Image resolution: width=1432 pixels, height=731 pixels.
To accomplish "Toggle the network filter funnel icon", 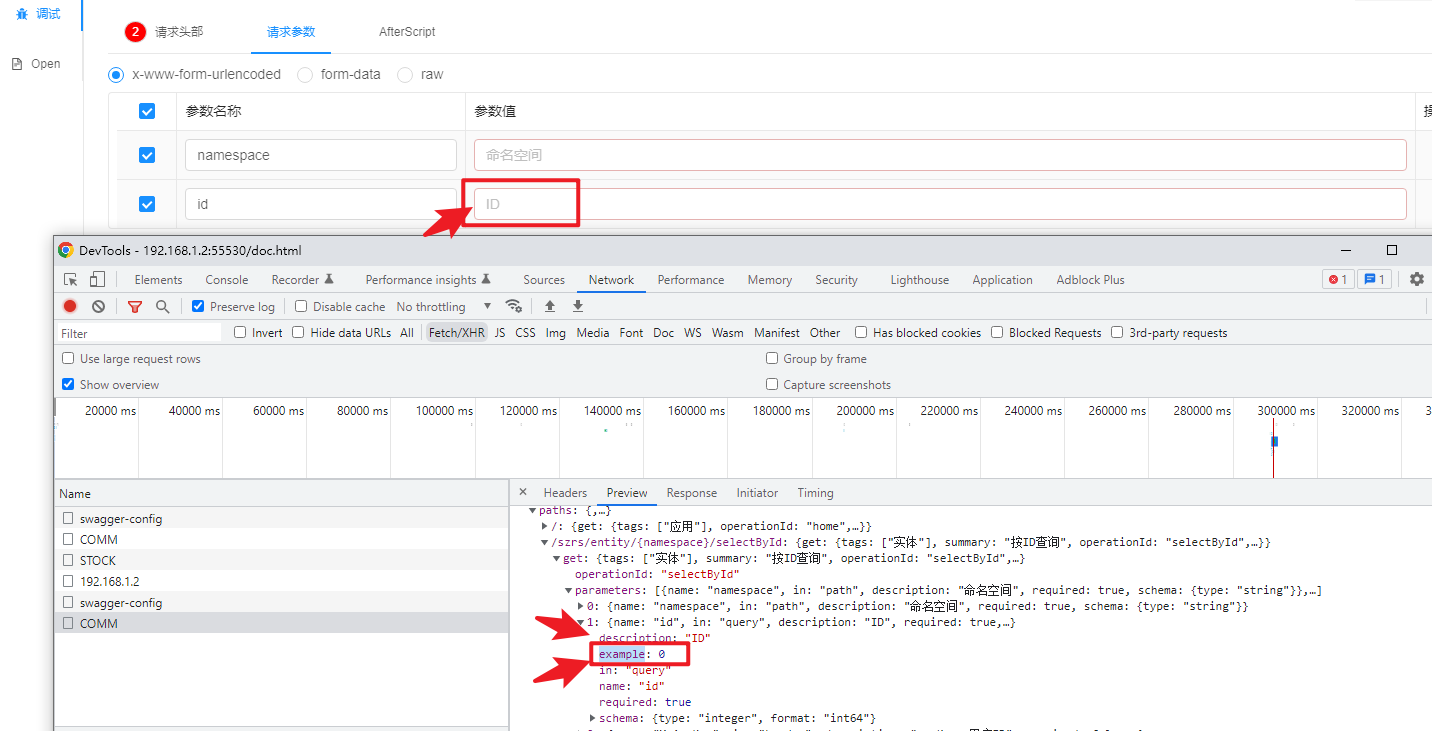I will click(x=135, y=306).
